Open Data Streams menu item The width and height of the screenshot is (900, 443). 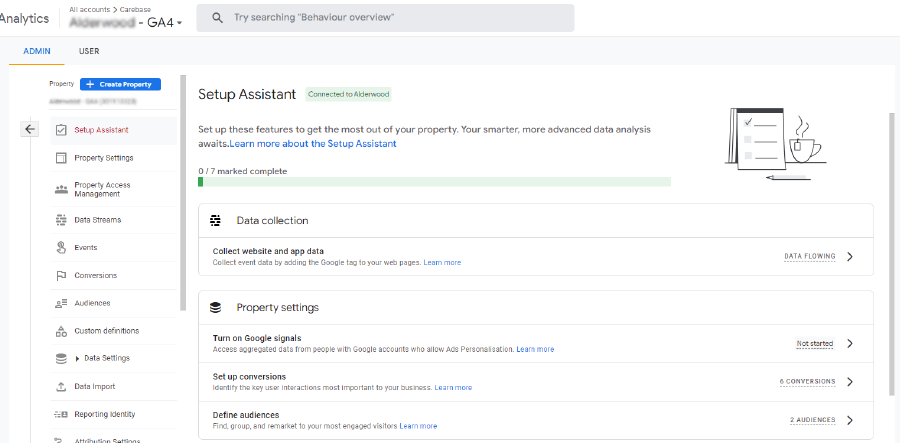pyautogui.click(x=114, y=220)
